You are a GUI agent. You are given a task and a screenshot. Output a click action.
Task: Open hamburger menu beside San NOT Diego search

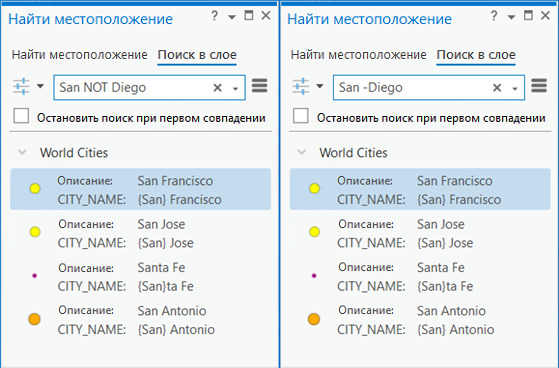[260, 86]
